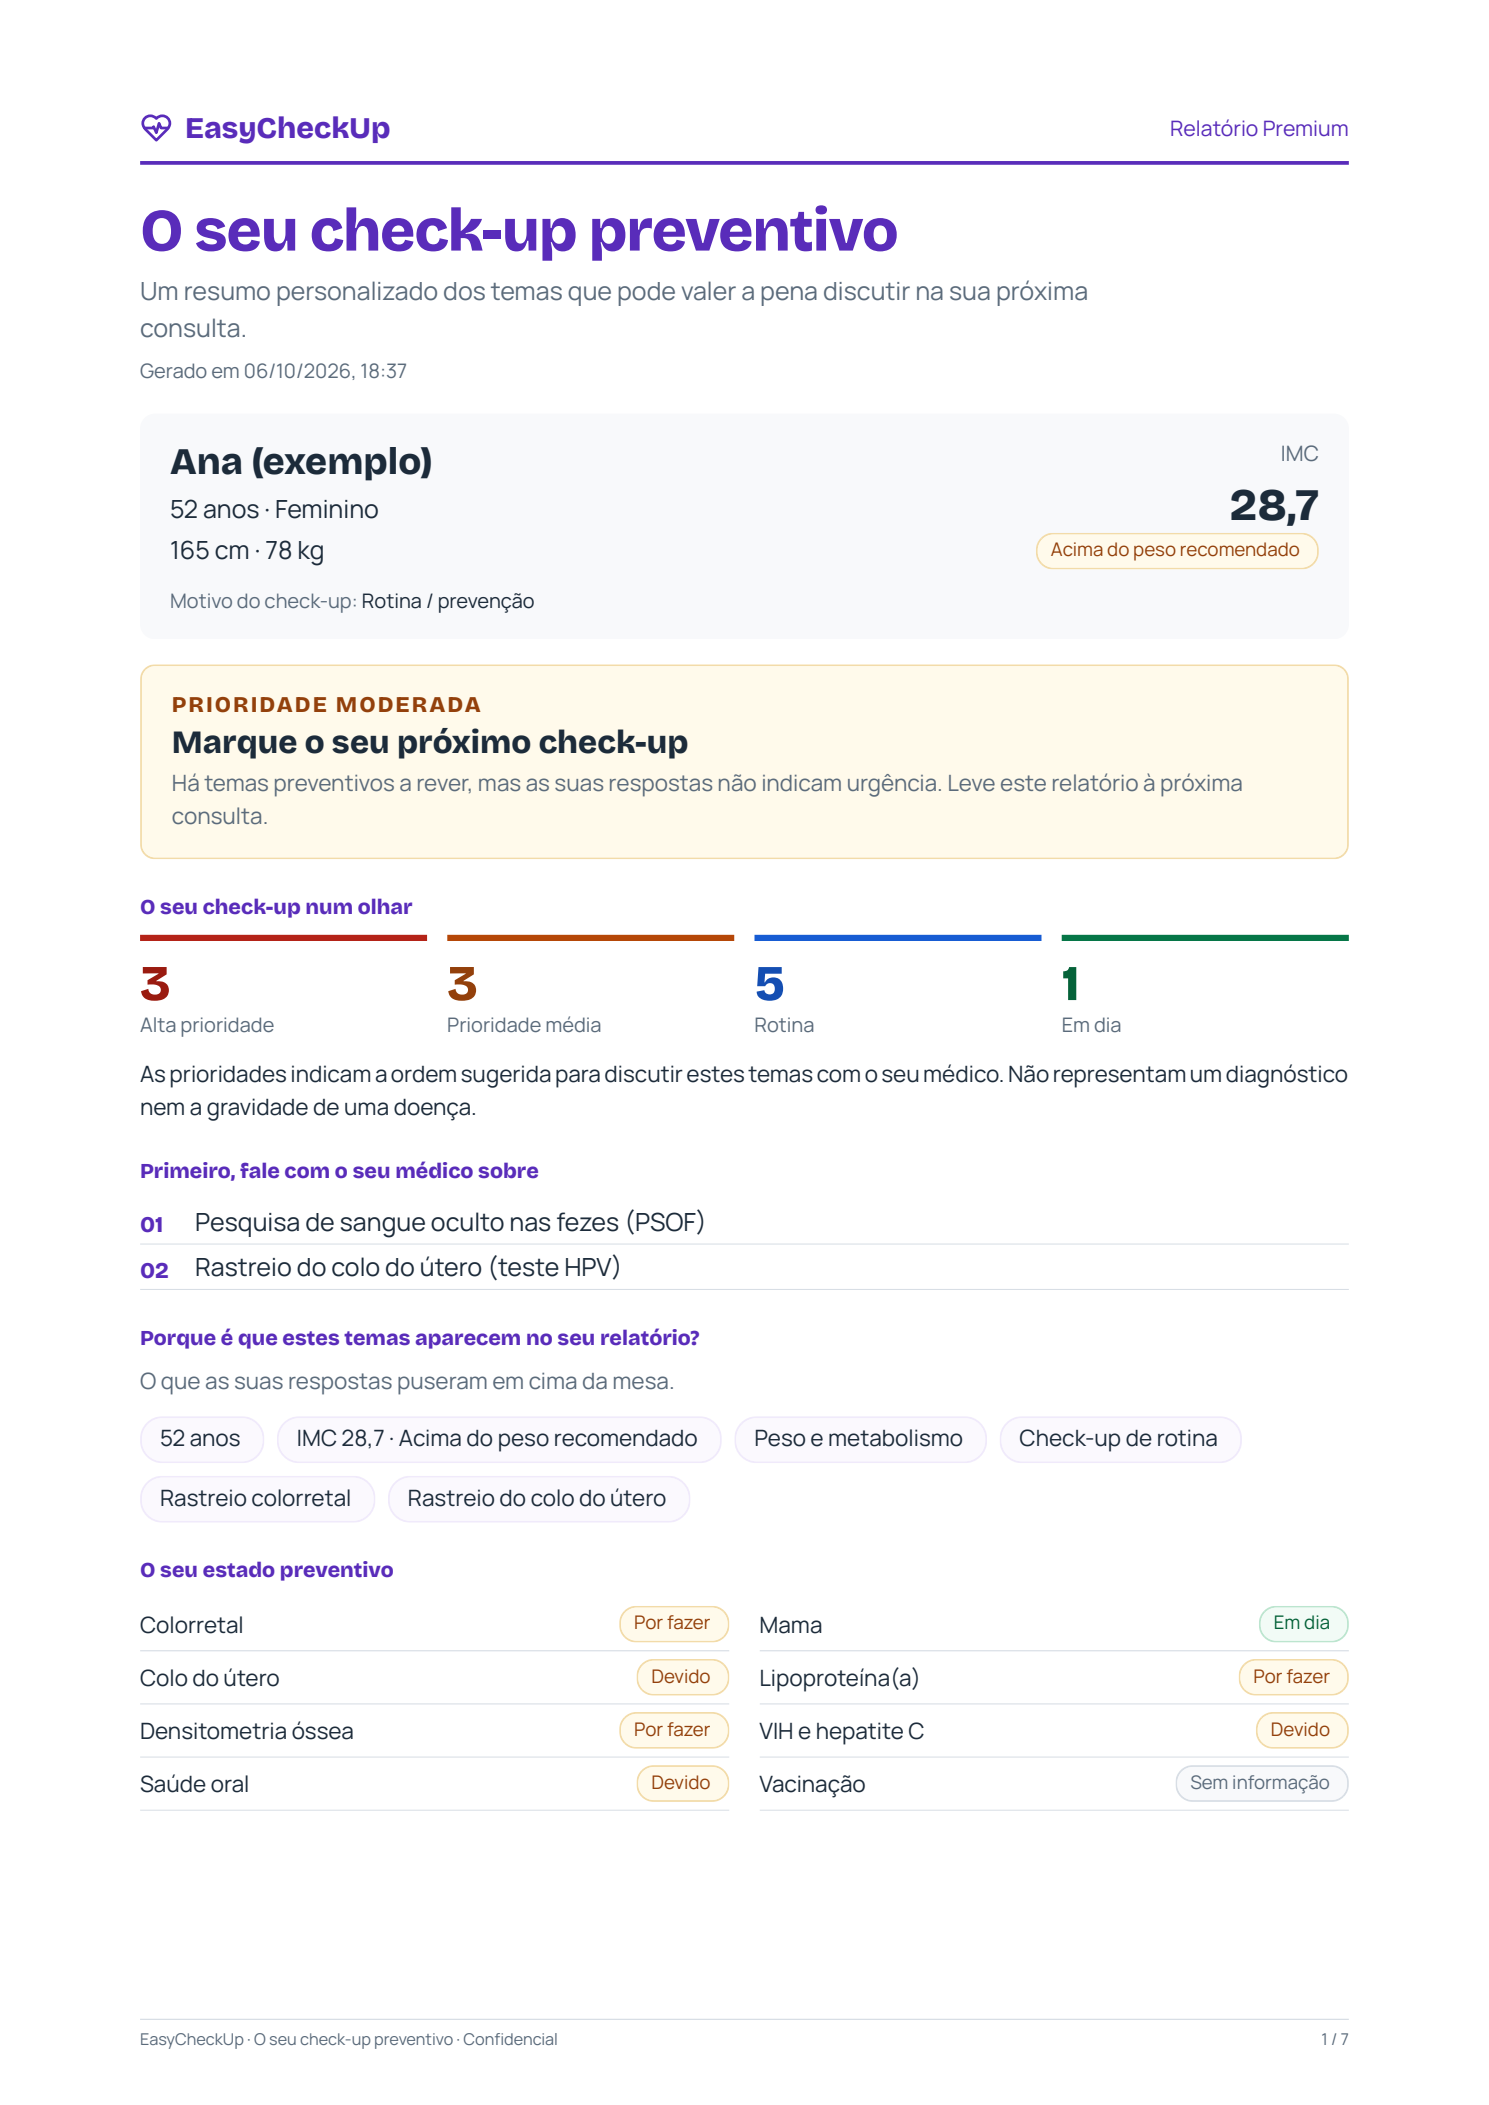Click the 'Devido' badge in the Colo do útero row
The image size is (1489, 2105).
point(682,1677)
